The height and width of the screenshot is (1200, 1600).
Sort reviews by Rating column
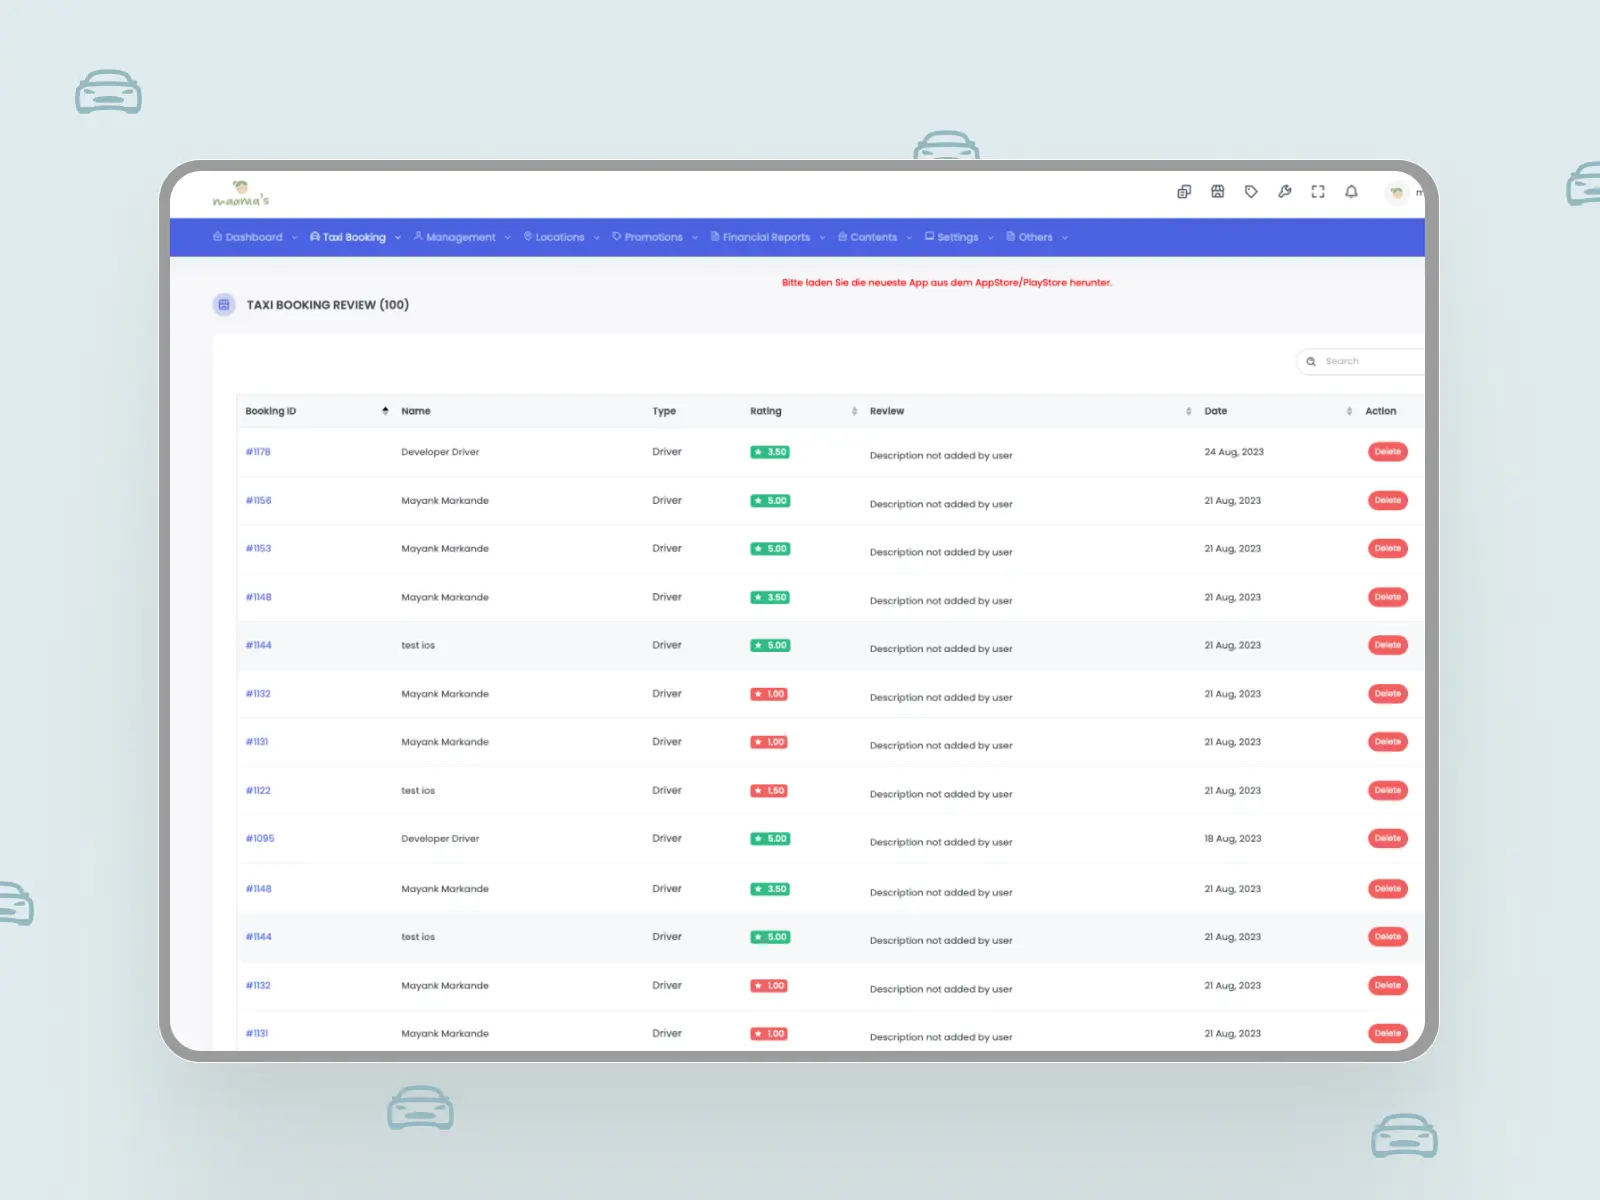(x=854, y=411)
